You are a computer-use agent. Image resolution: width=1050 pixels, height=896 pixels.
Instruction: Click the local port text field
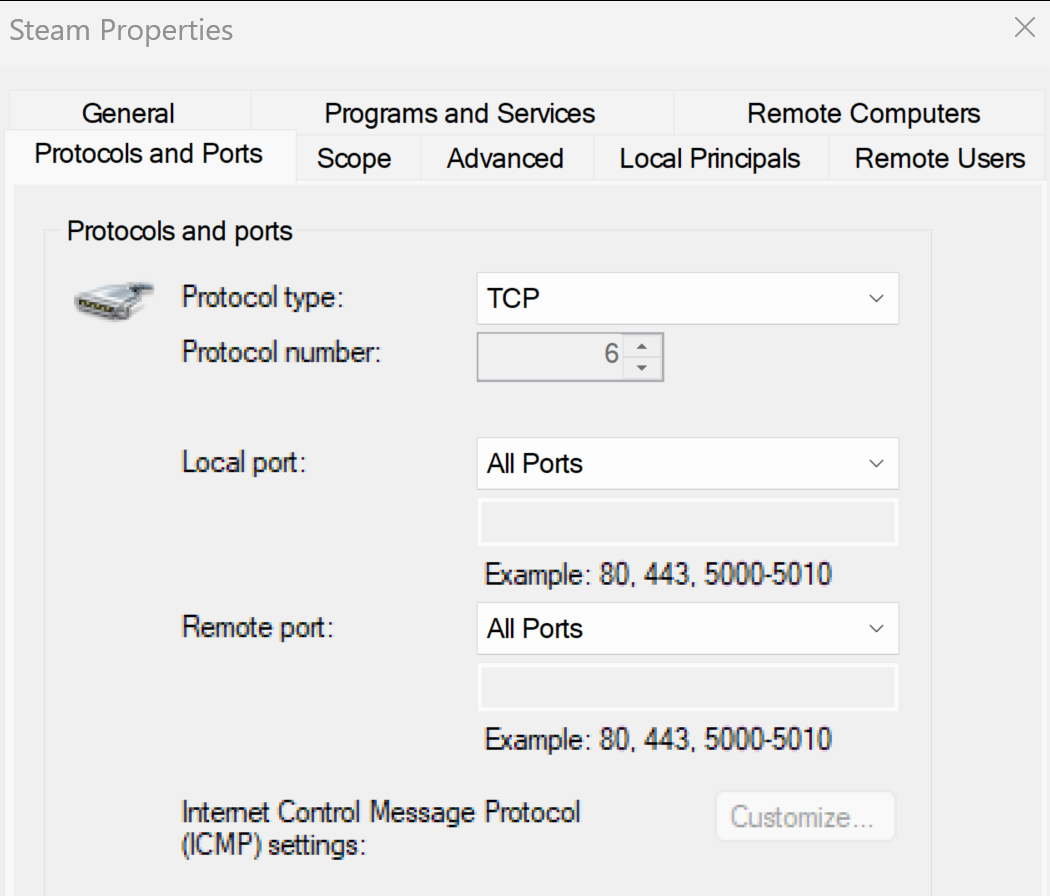click(688, 522)
